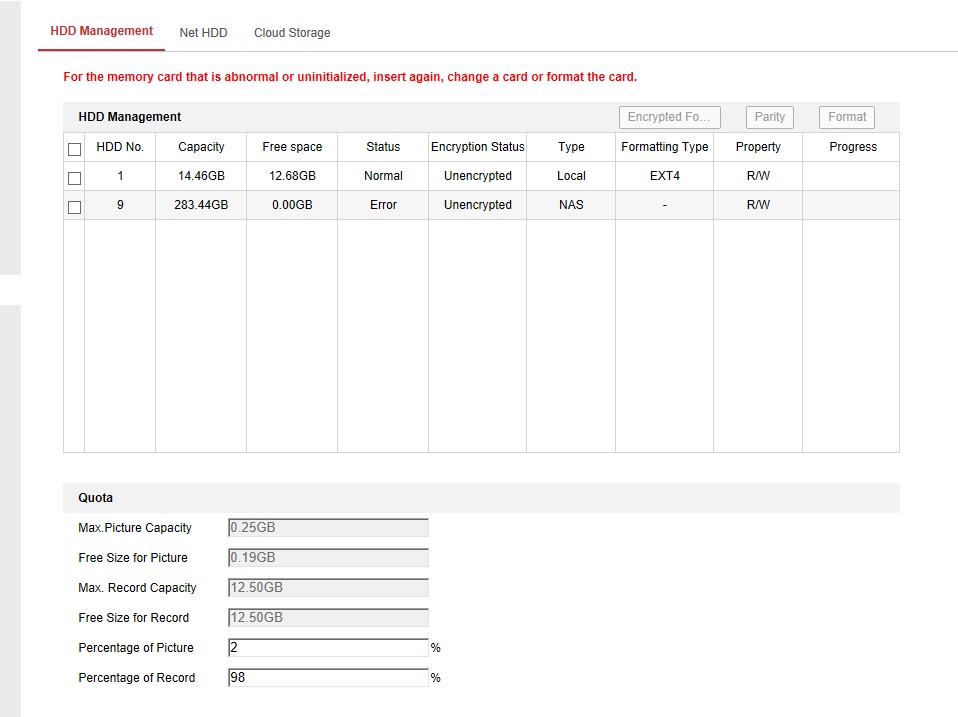The width and height of the screenshot is (958, 717).
Task: Click the Max.Picture Capacity field
Action: (x=327, y=528)
